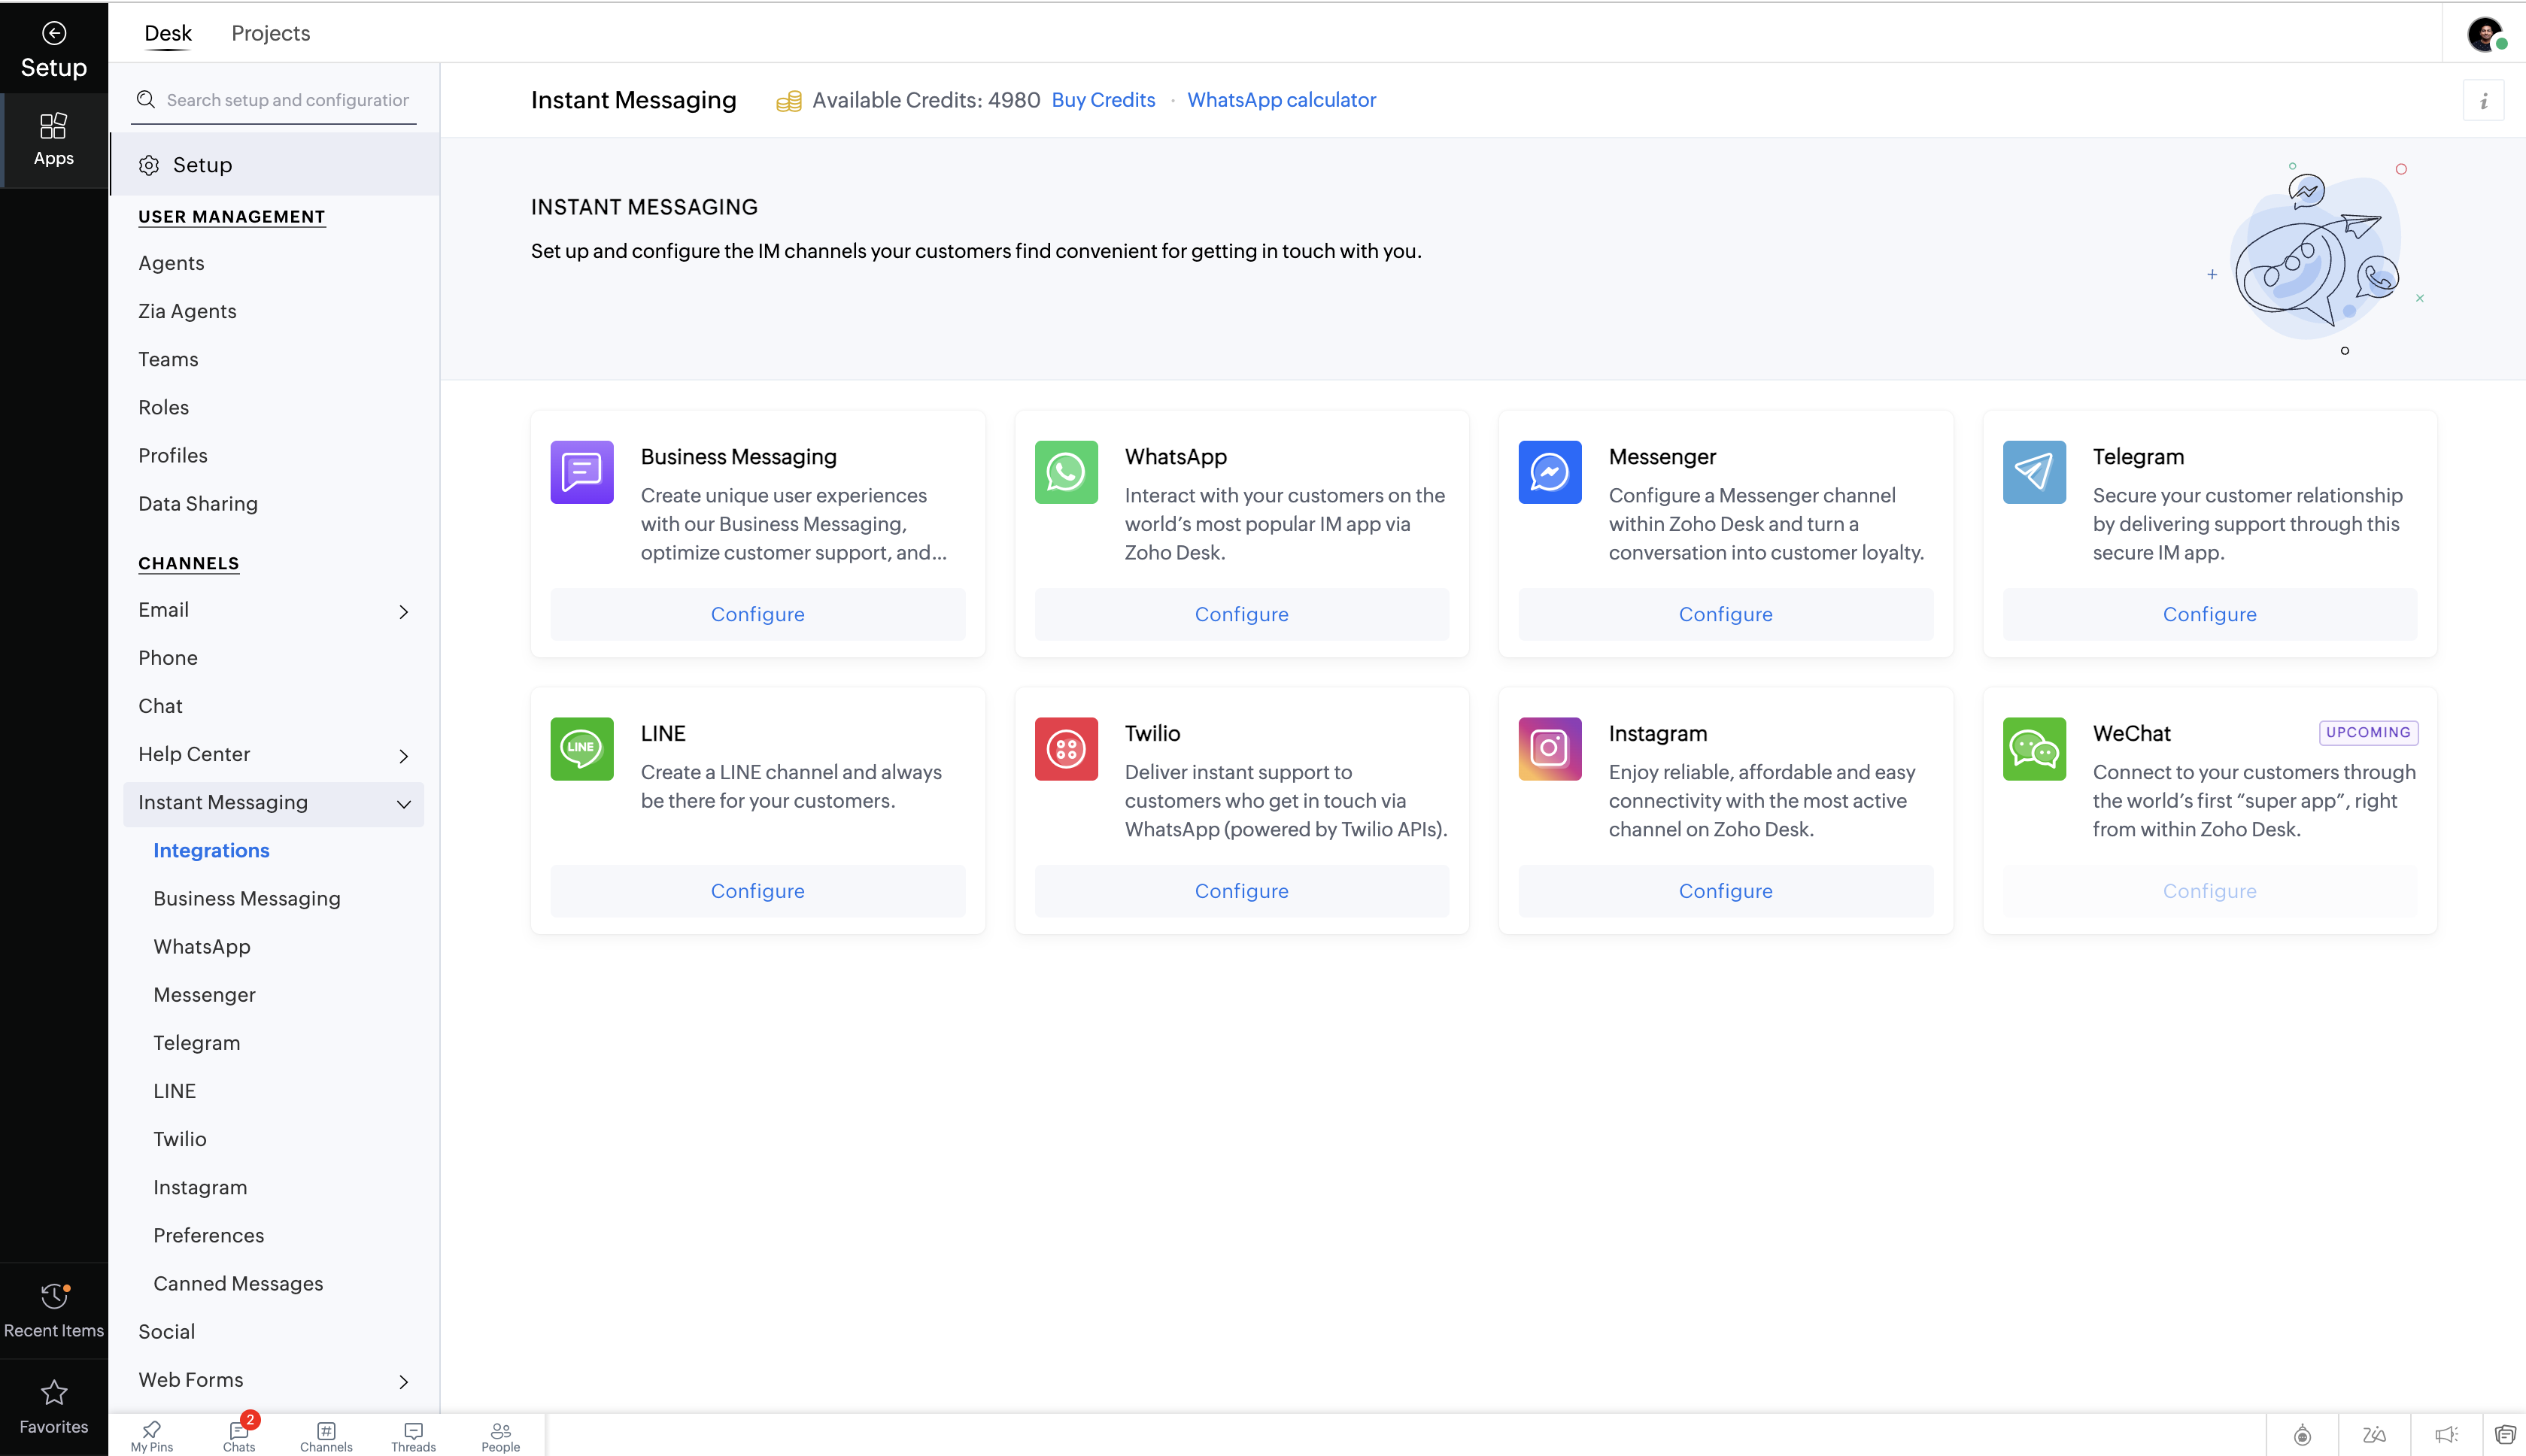This screenshot has width=2526, height=1456.
Task: Expand the Help Center submenu
Action: point(404,756)
